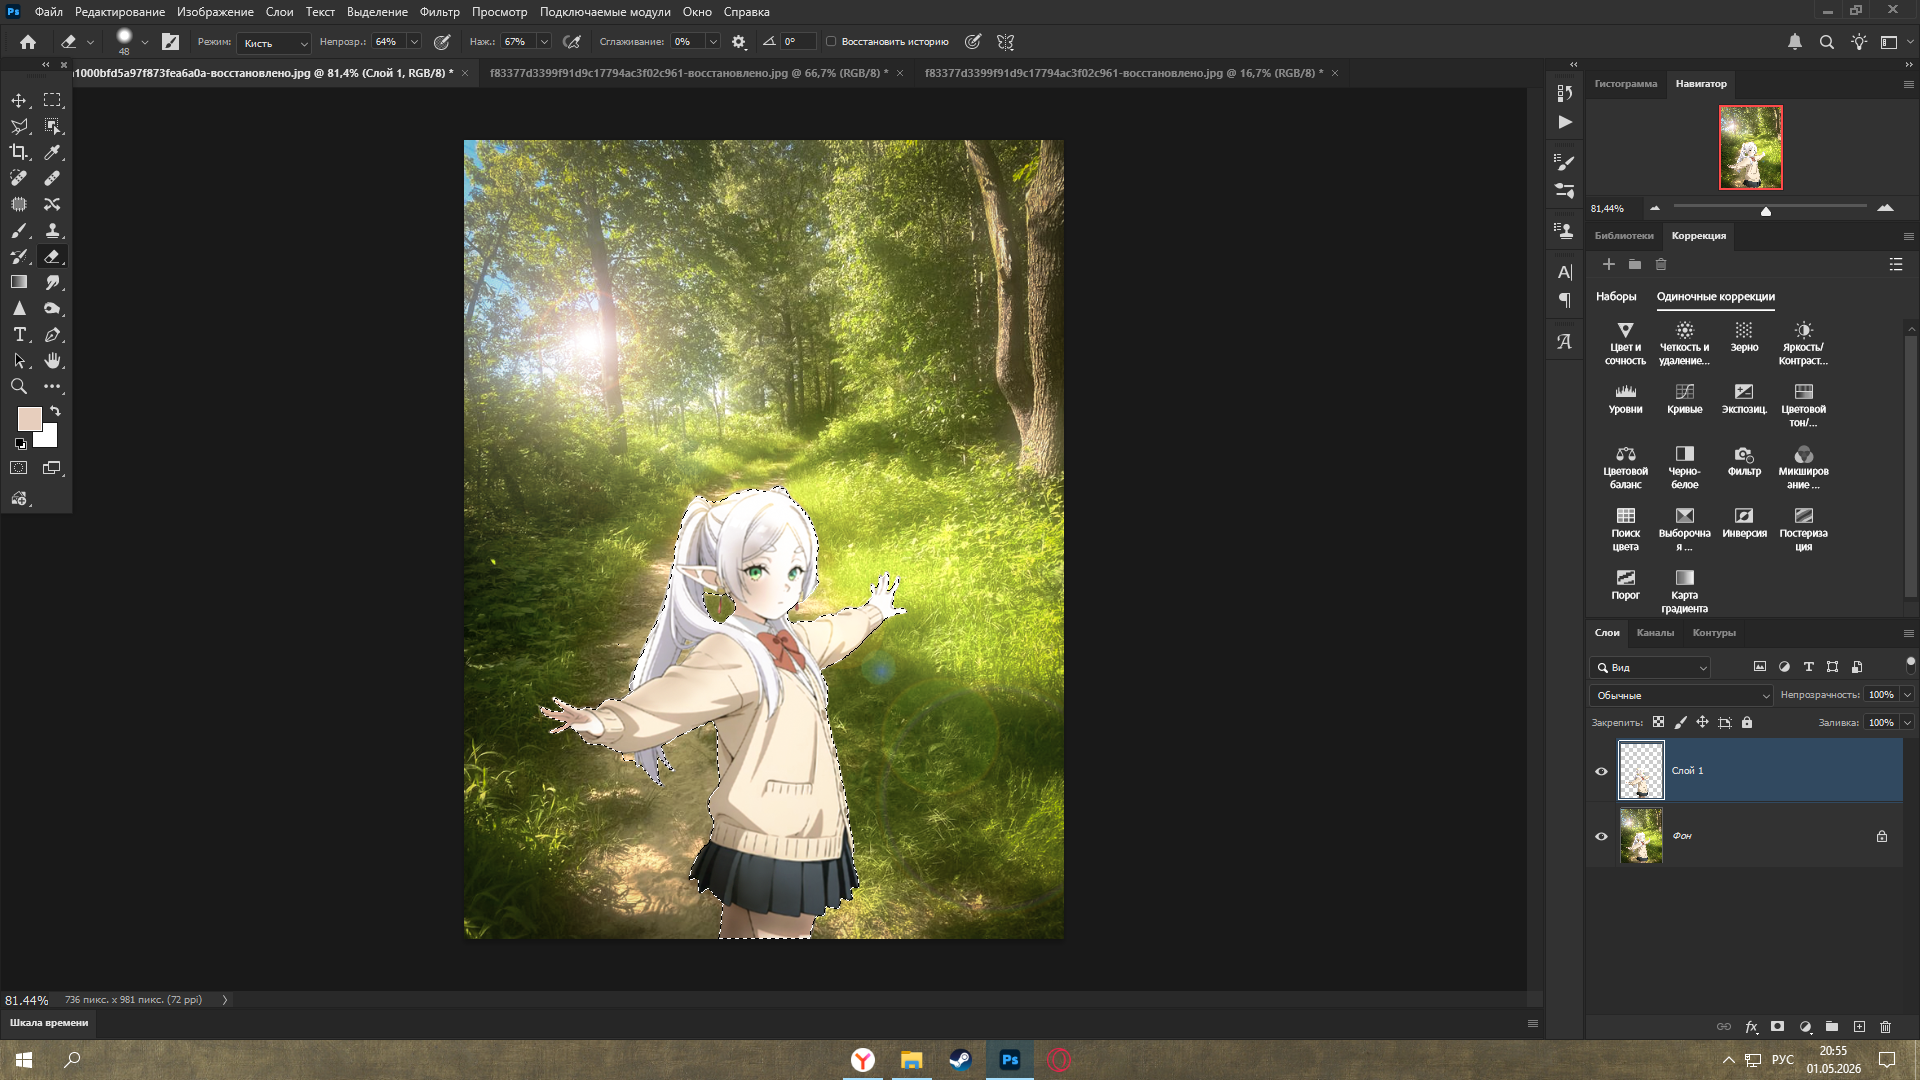Viewport: 1920px width, 1080px height.
Task: Open Шкала времени timeline panel
Action: [x=49, y=1023]
